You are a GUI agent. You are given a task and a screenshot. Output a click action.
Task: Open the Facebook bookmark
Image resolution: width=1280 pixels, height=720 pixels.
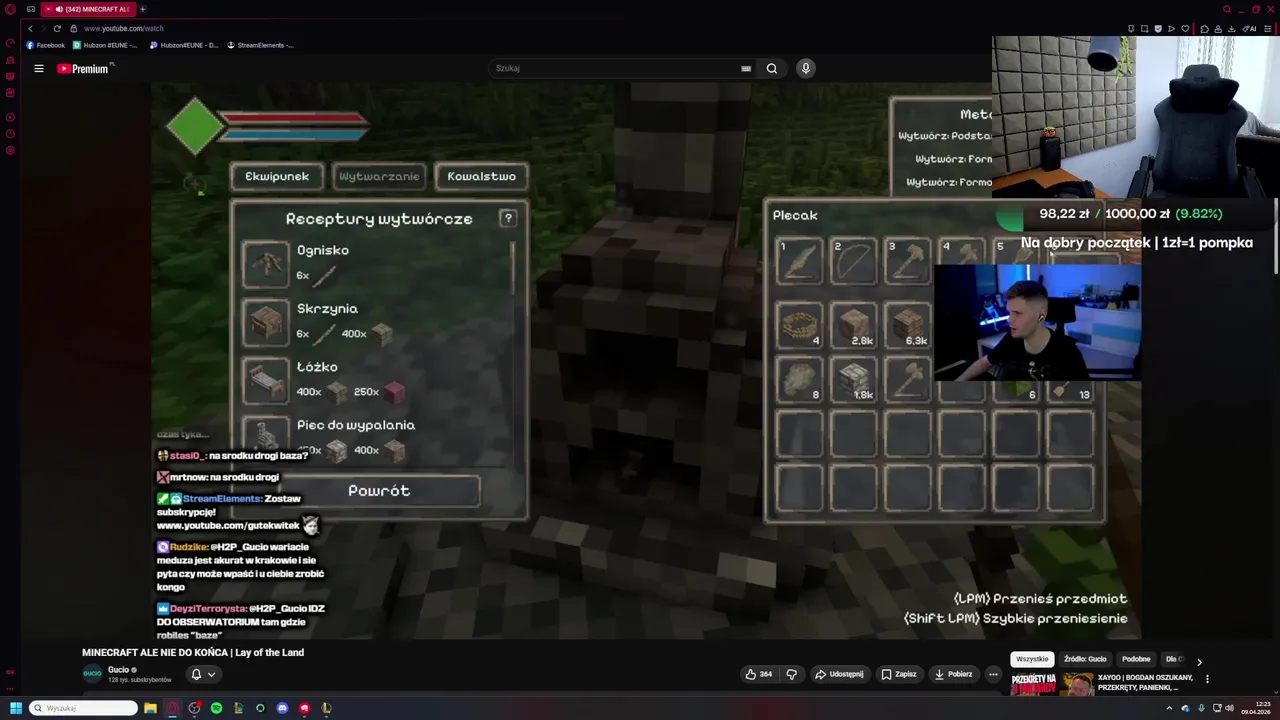46,45
